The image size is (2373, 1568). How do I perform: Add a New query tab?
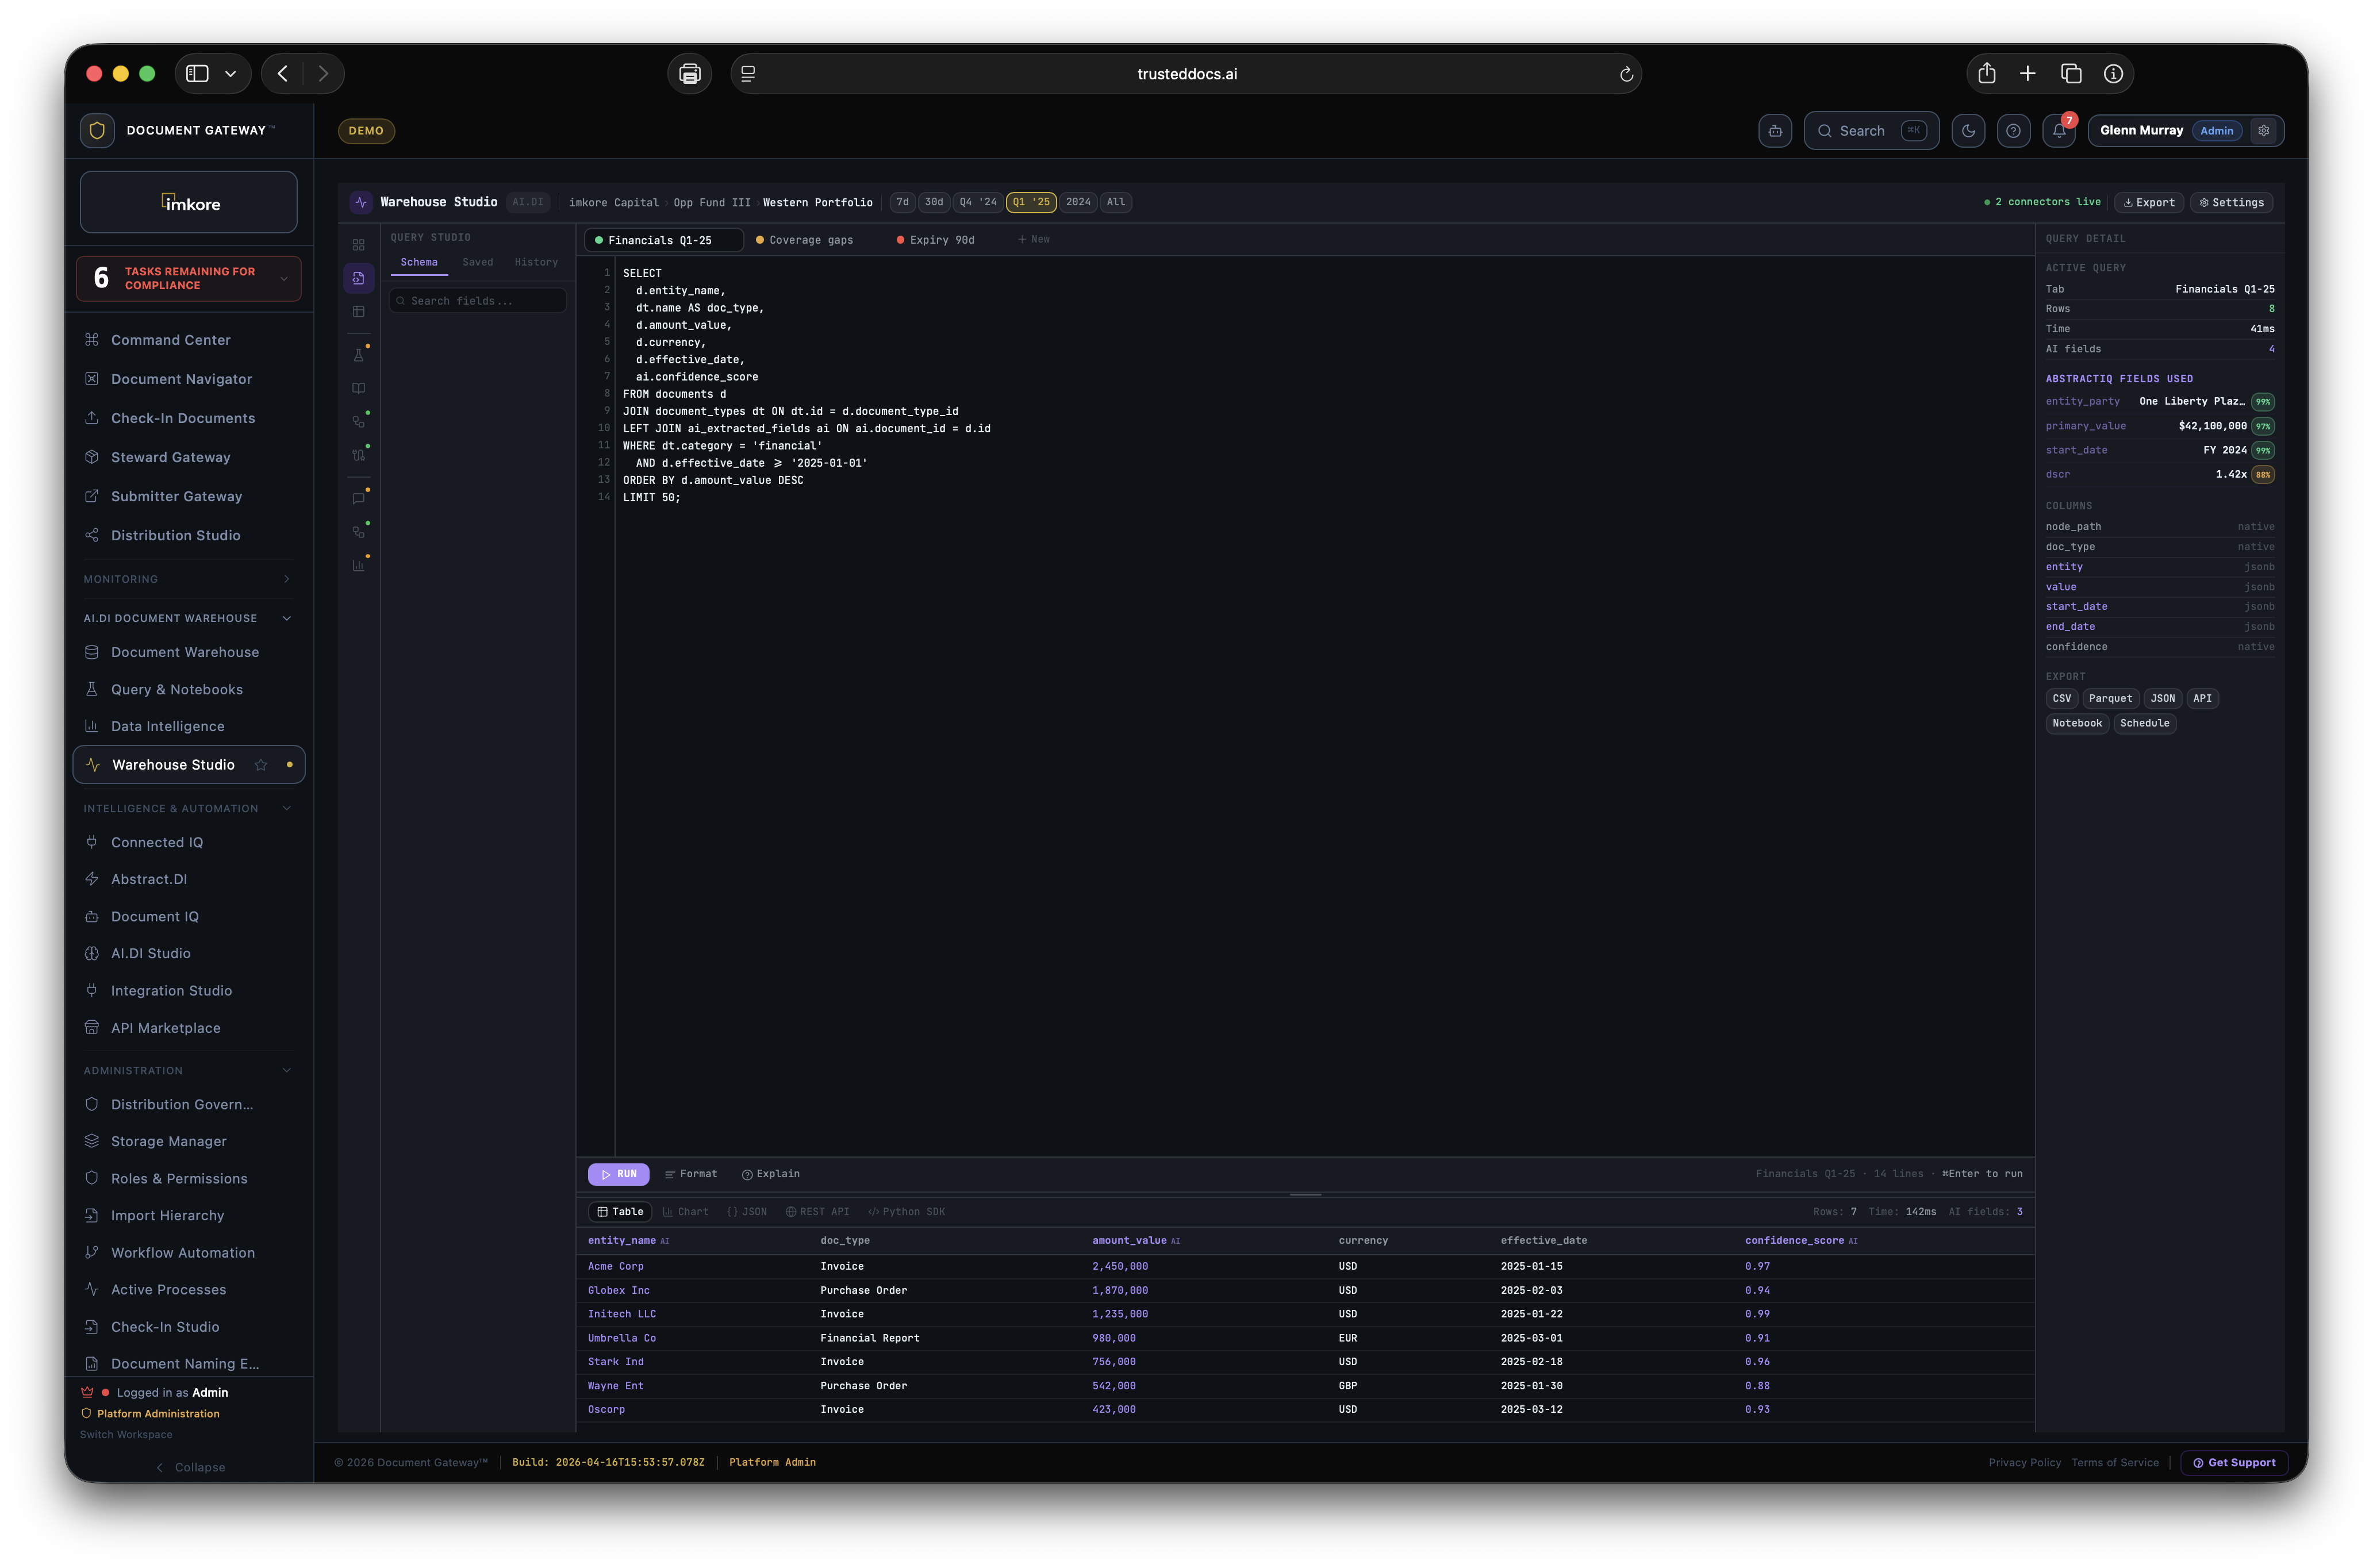pyautogui.click(x=1034, y=240)
